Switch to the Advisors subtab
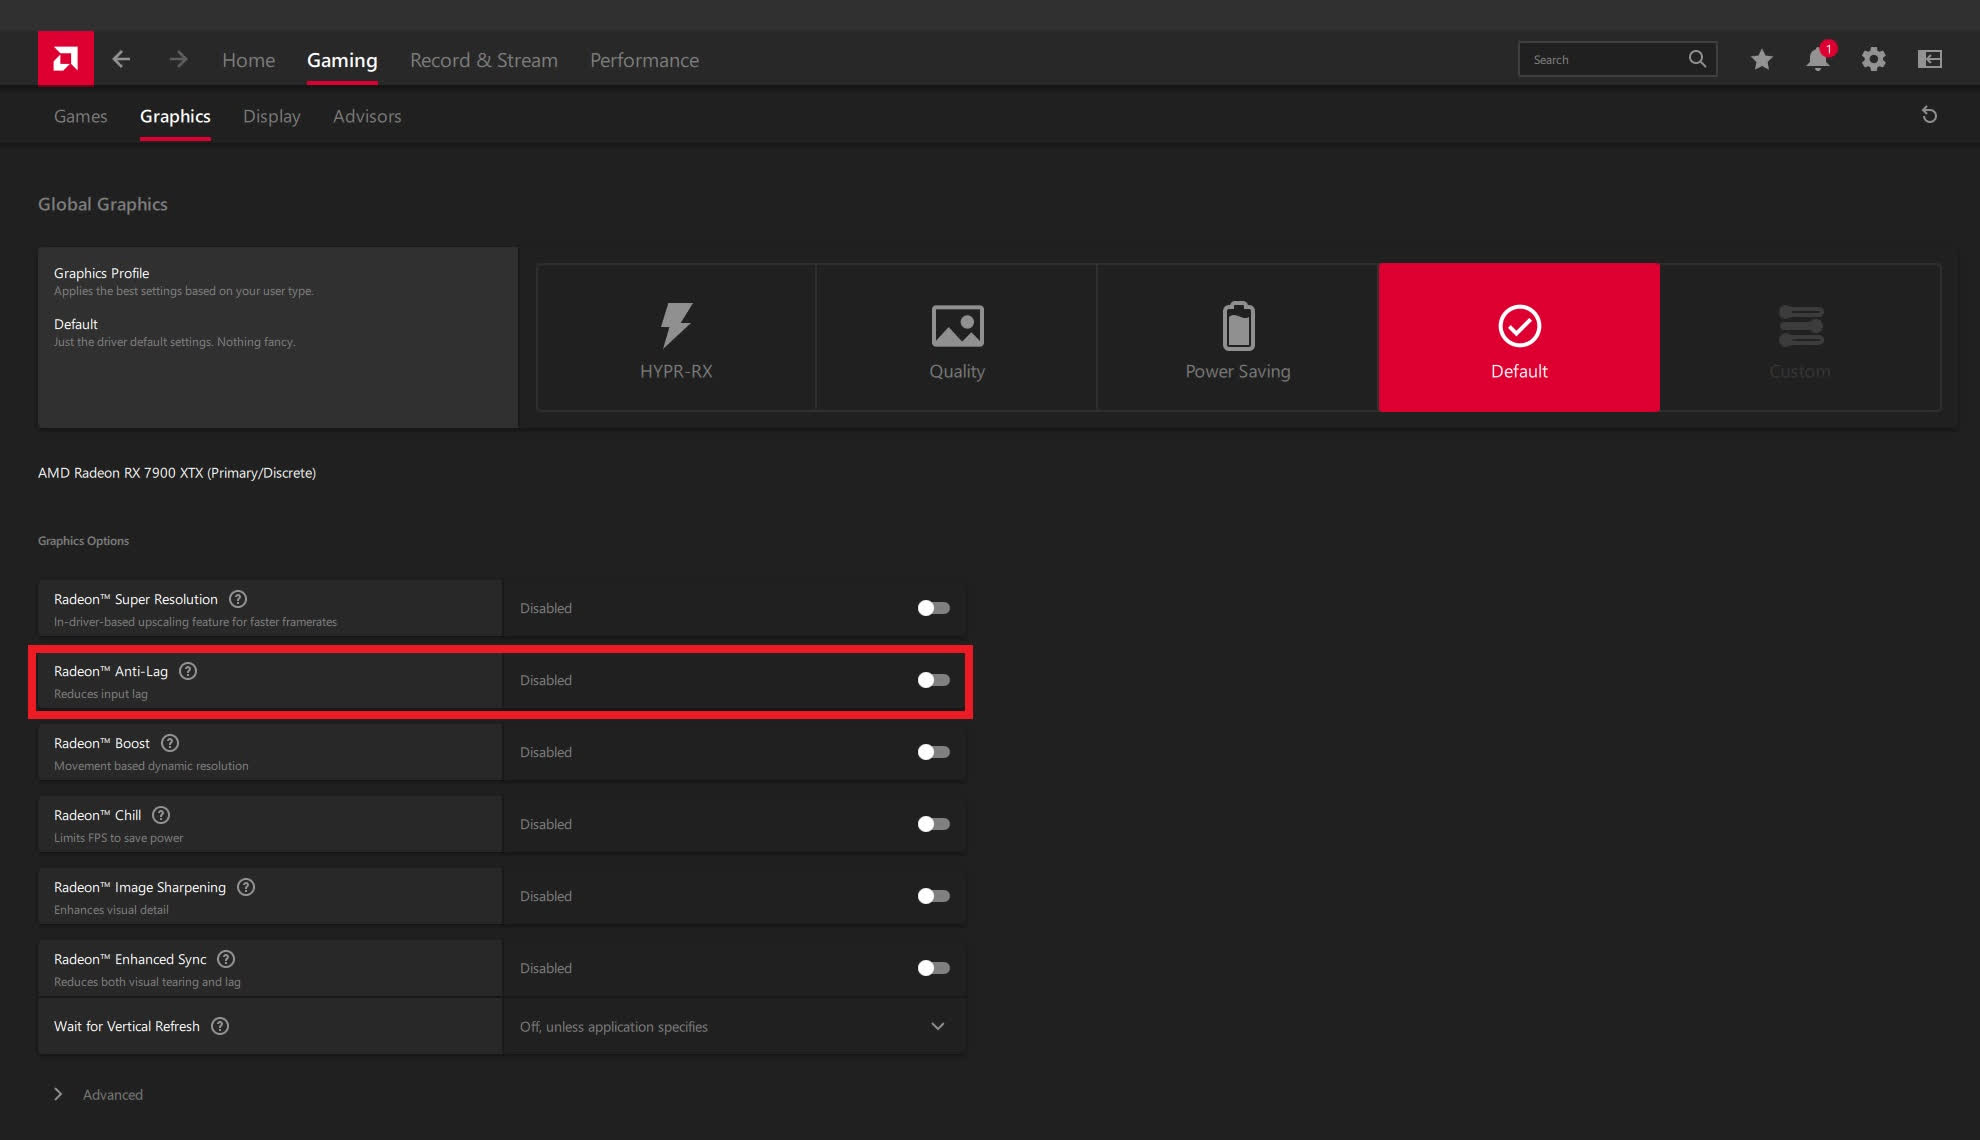 tap(367, 116)
